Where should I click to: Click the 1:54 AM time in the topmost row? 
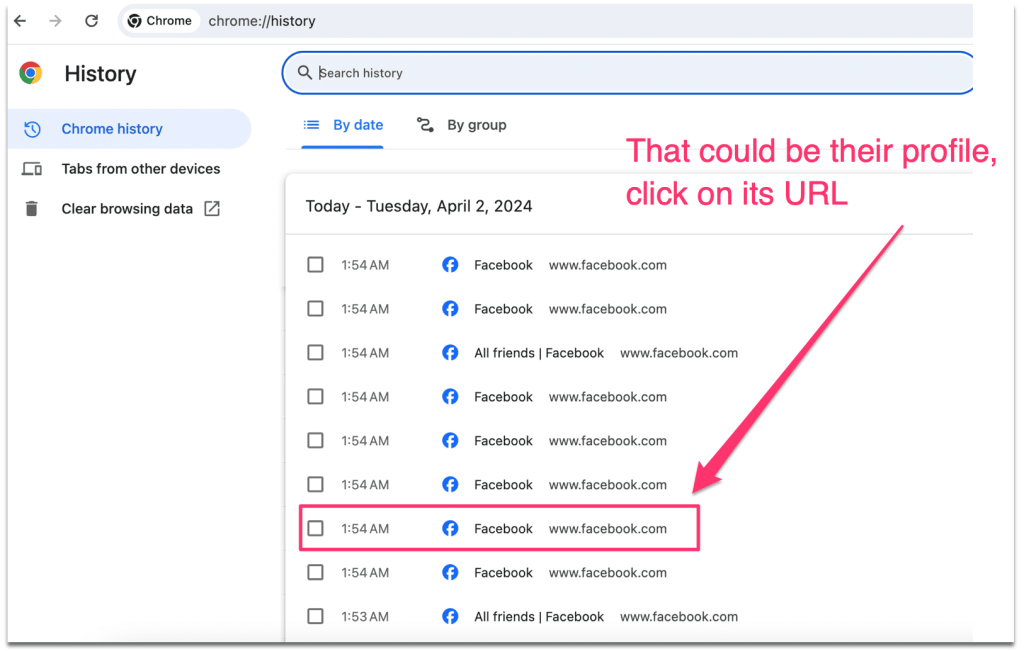pyautogui.click(x=365, y=265)
